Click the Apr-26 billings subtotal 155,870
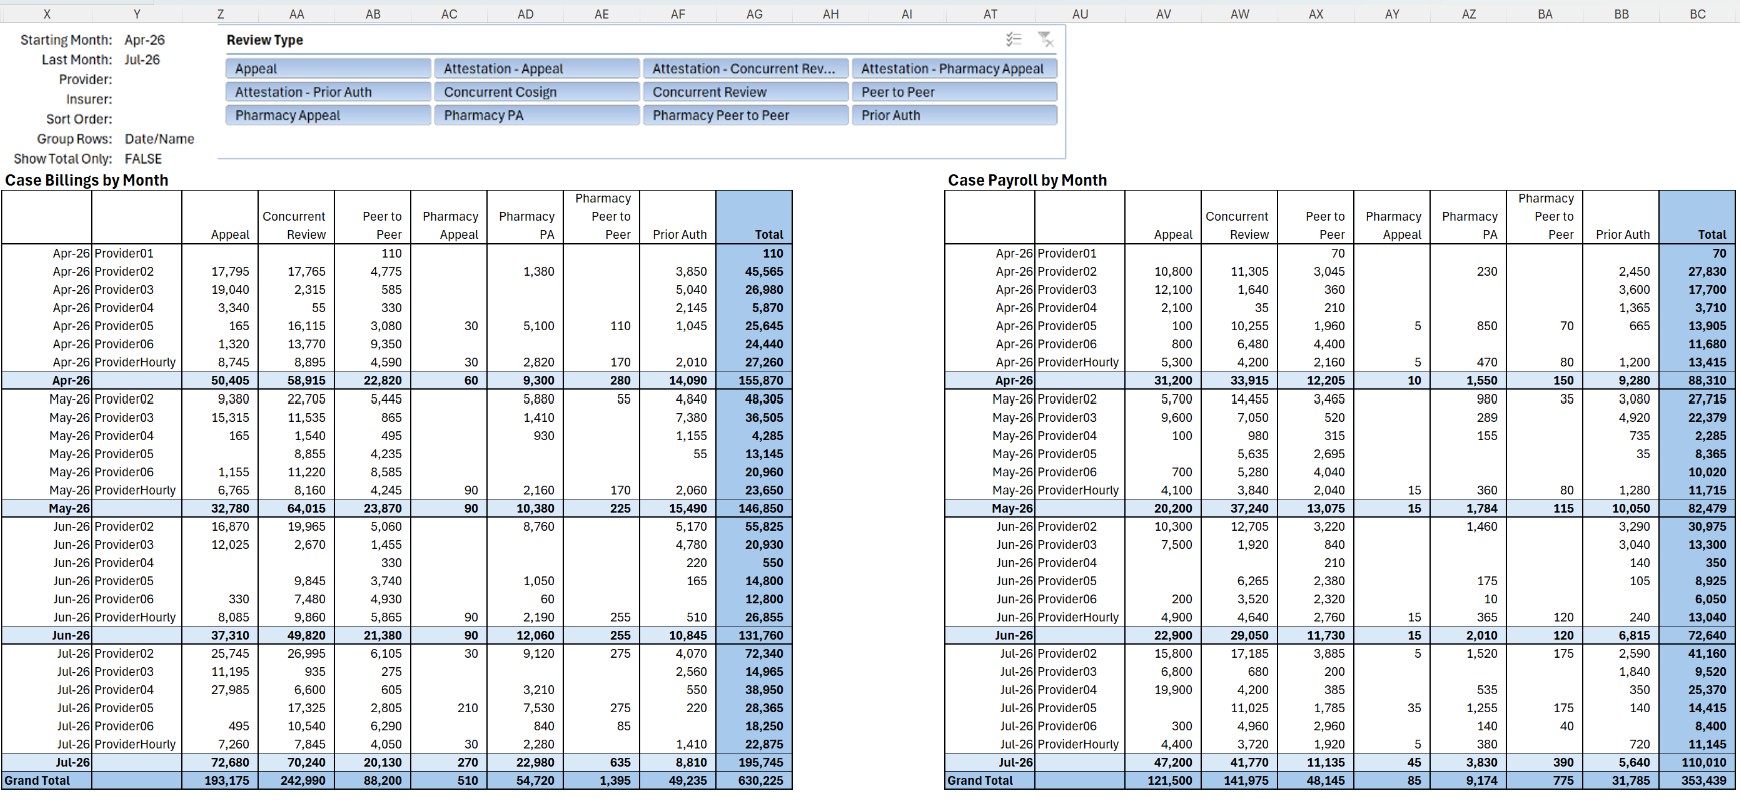Screen dimensions: 1740x802 pos(760,381)
